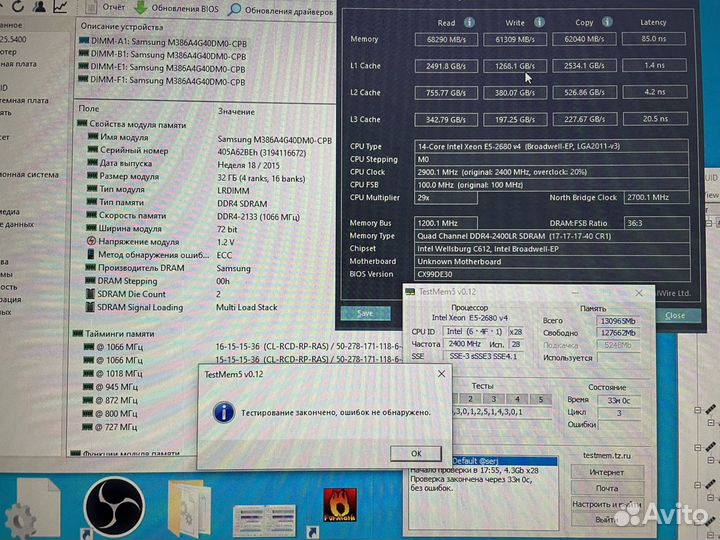Image resolution: width=720 pixels, height=540 pixels.
Task: Click the Поле column header
Action: (89, 108)
